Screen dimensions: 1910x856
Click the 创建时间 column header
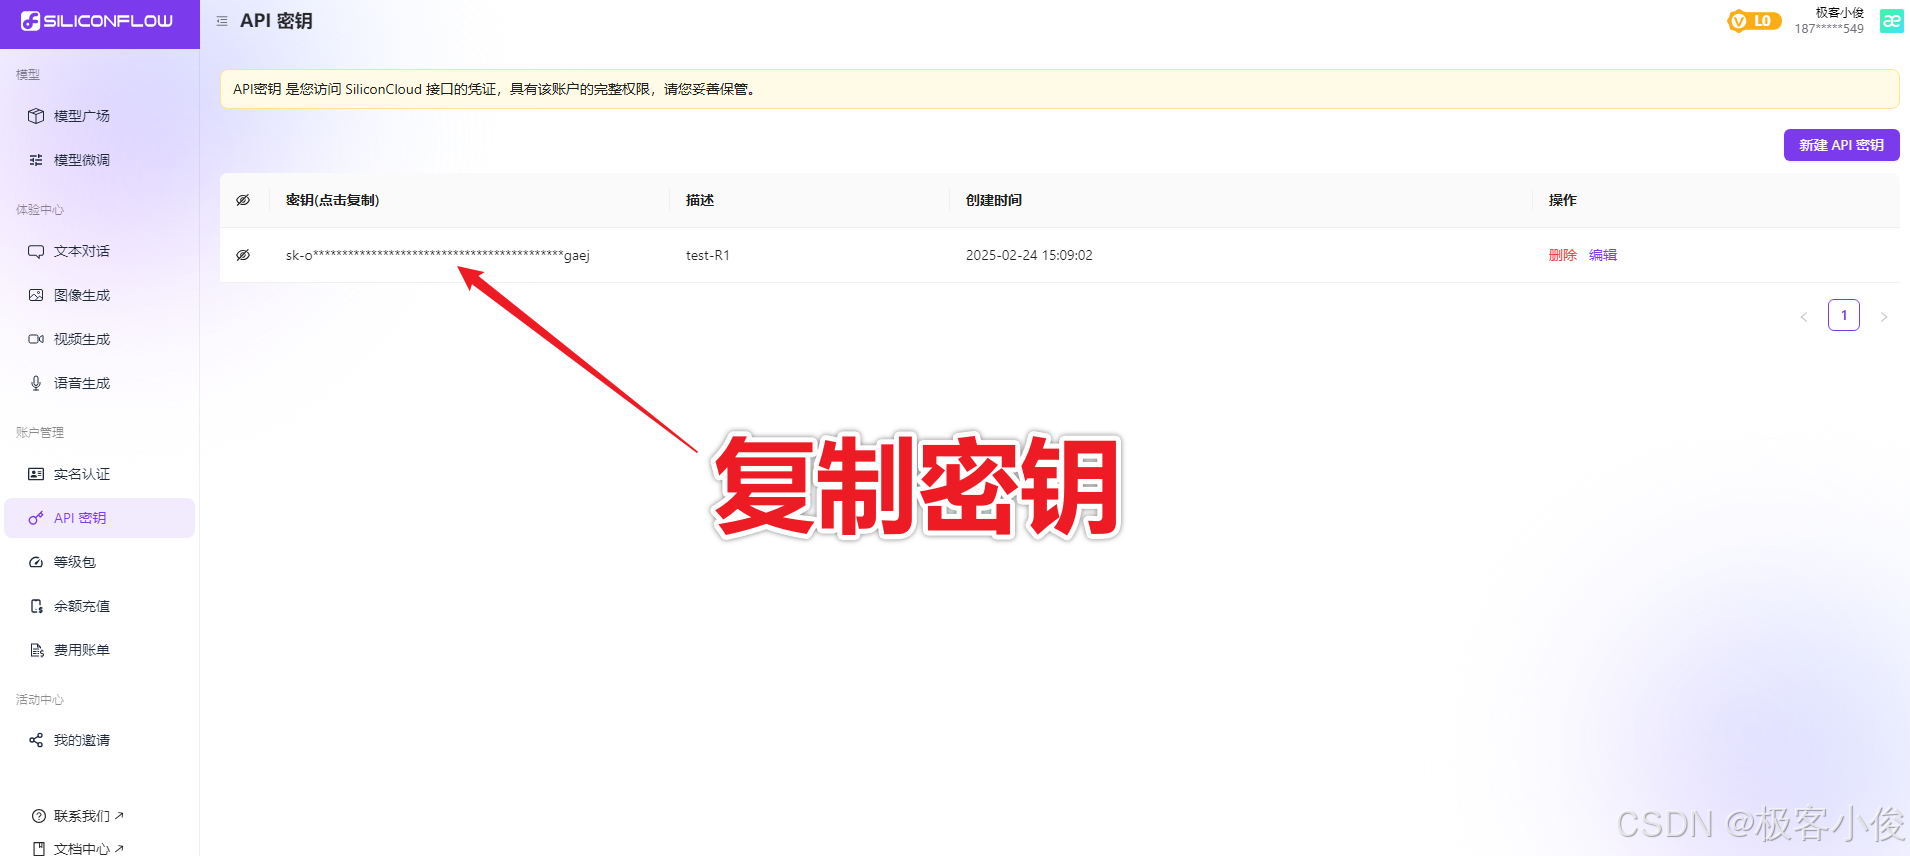tap(993, 200)
